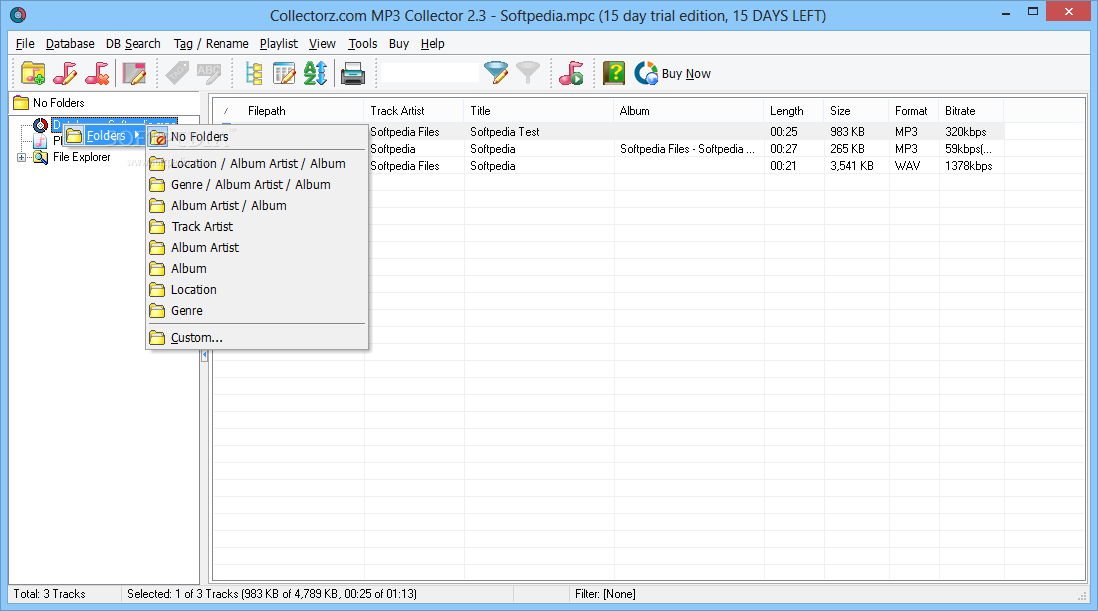Image resolution: width=1098 pixels, height=611 pixels.
Task: Click the 265 KB size cell
Action: coord(847,149)
